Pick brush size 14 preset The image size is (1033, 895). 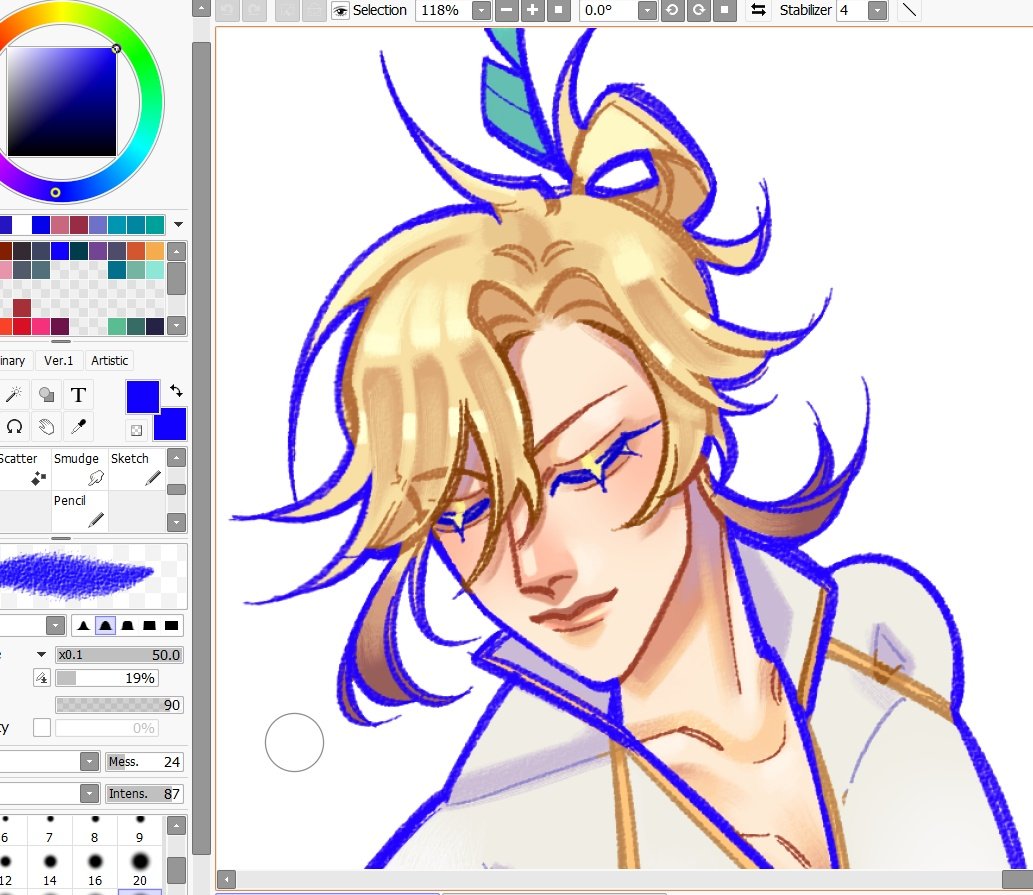(49, 869)
